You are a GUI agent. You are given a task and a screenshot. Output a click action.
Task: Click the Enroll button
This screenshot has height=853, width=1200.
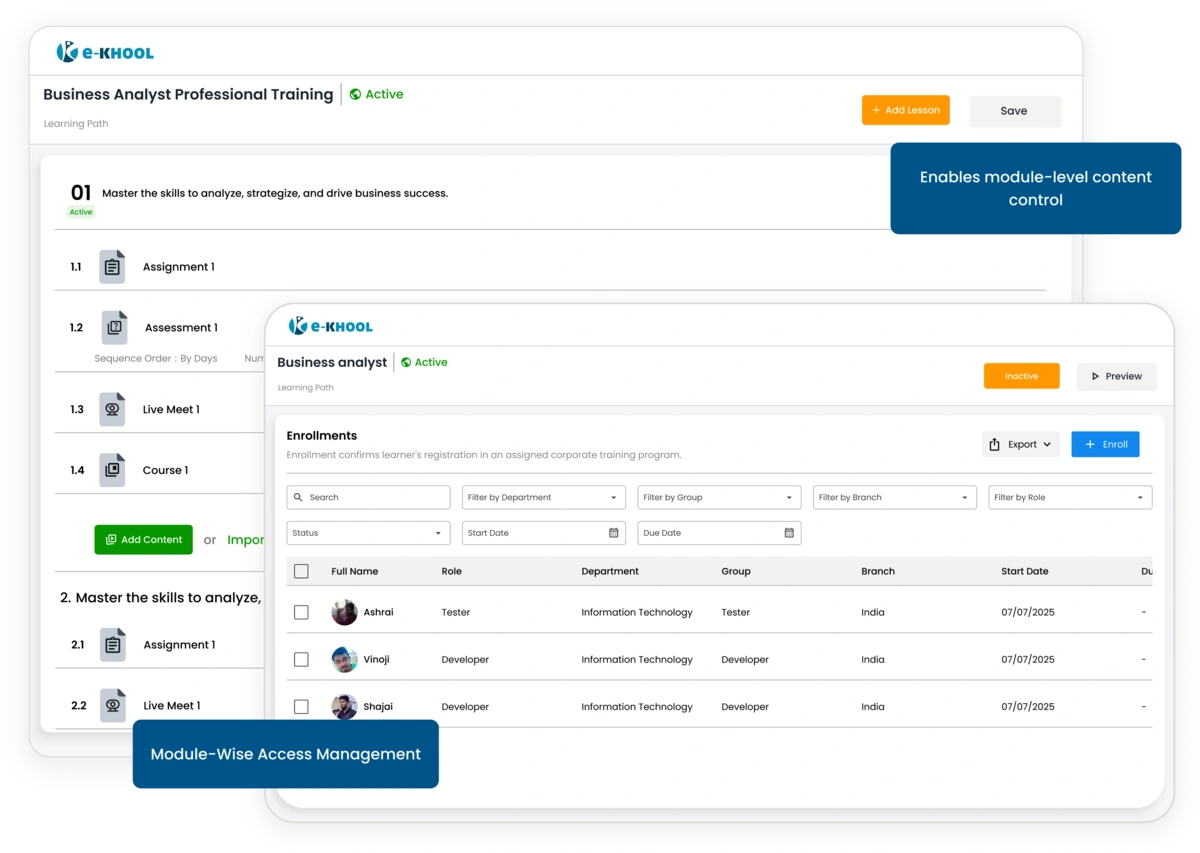pos(1105,443)
